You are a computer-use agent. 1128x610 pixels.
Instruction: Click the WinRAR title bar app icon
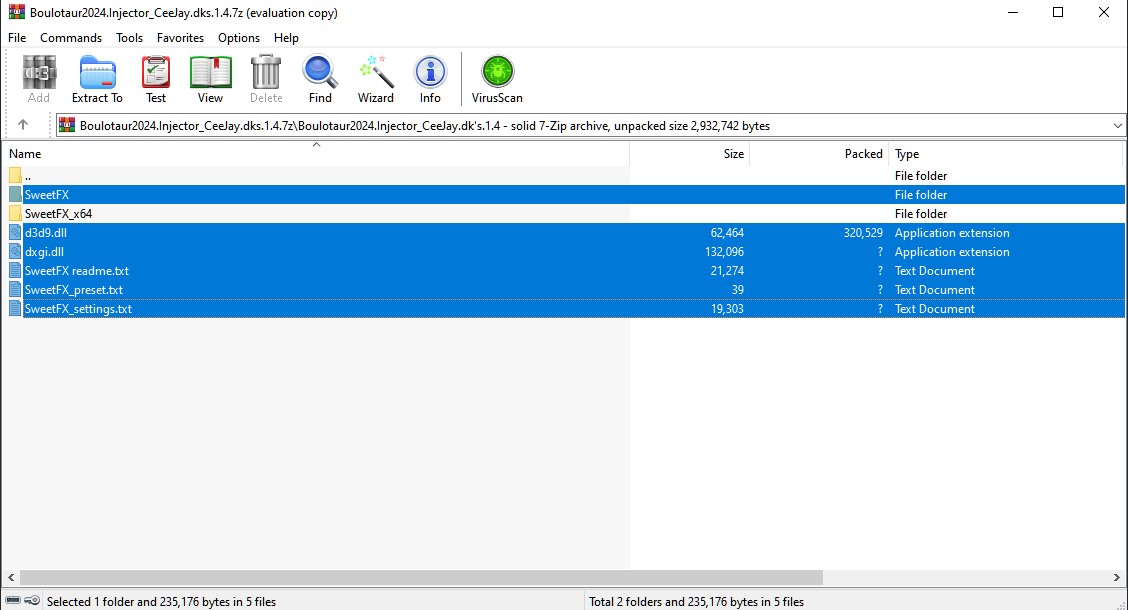point(17,12)
